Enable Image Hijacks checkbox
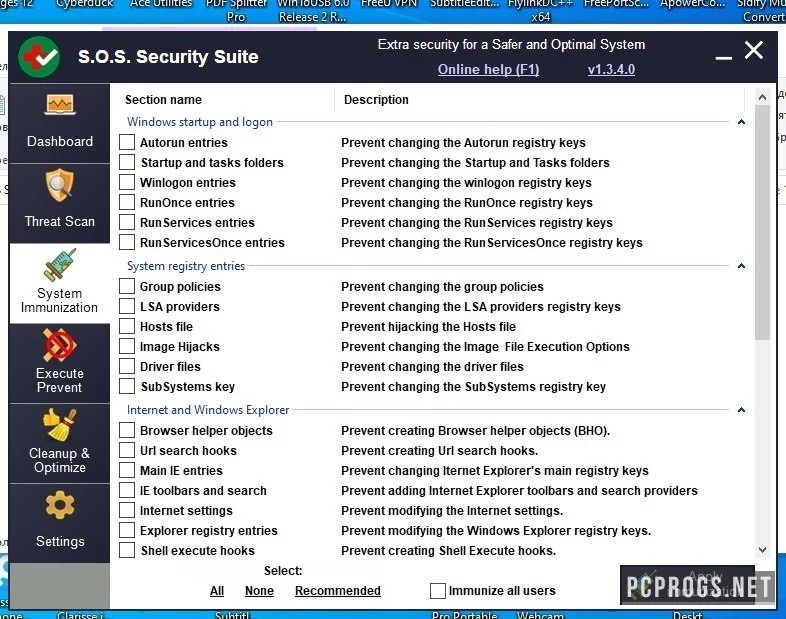Image resolution: width=786 pixels, height=619 pixels. tap(127, 346)
